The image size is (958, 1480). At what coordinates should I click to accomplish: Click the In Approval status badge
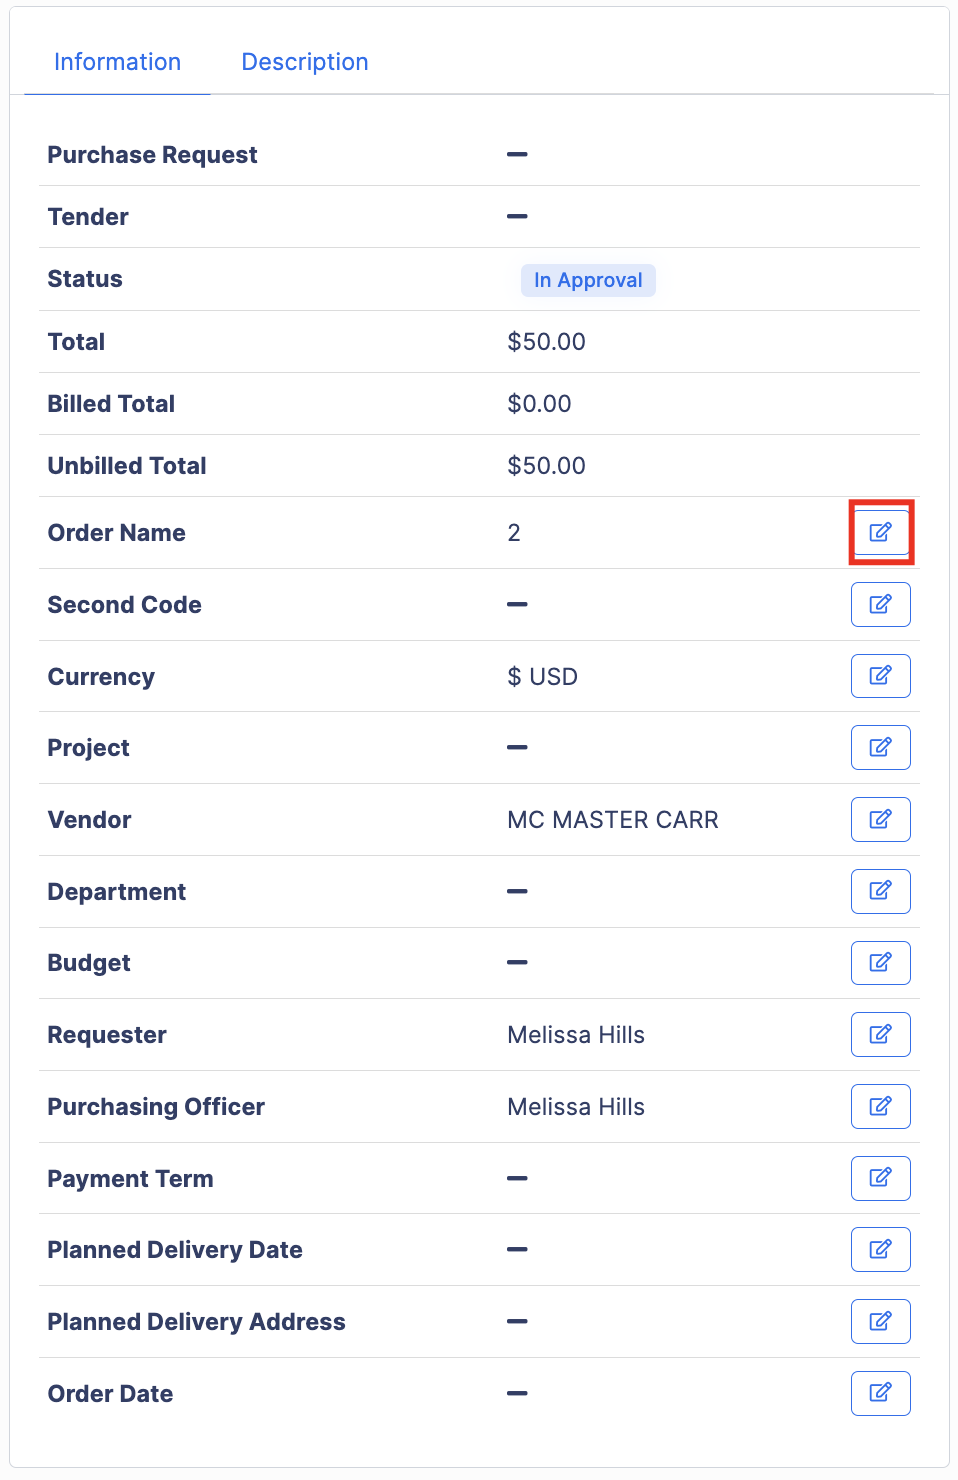(x=588, y=280)
